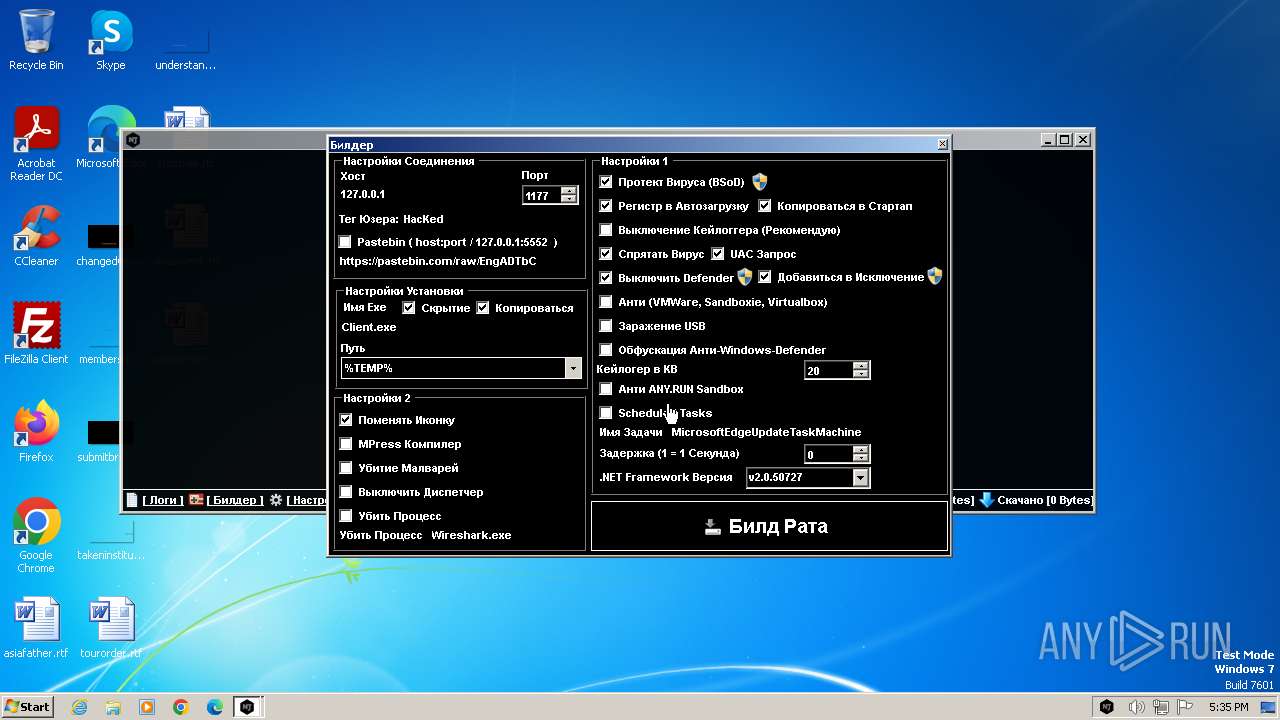The image size is (1280, 720).
Task: Click Windows Start button
Action: coord(27,707)
